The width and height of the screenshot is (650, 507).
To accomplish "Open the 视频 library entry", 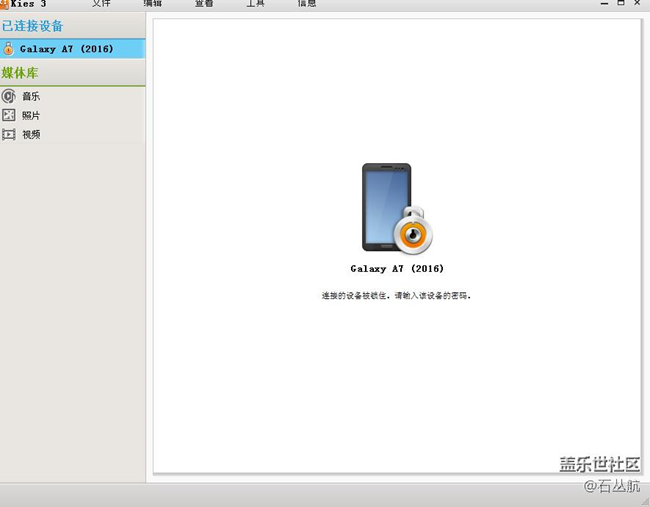I will coord(31,134).
